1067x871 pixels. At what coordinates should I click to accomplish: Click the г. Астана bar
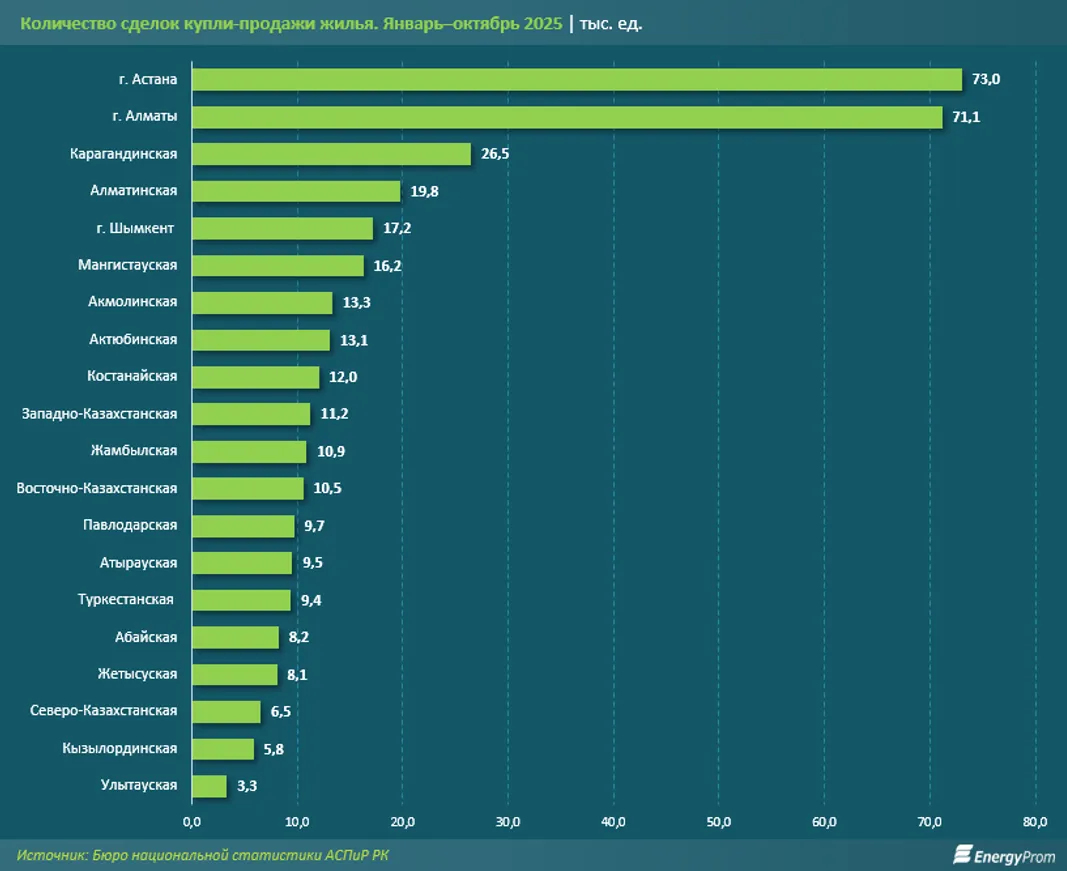[576, 80]
